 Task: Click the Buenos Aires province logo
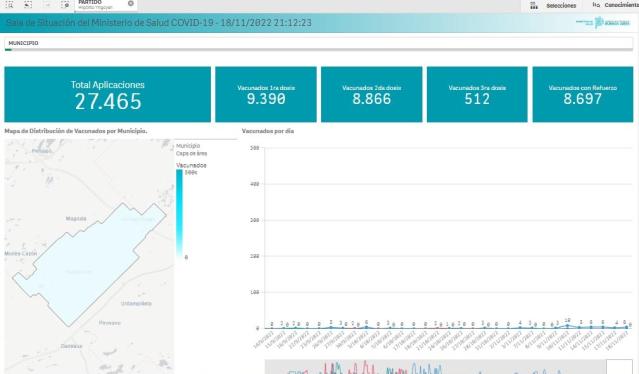coord(603,22)
